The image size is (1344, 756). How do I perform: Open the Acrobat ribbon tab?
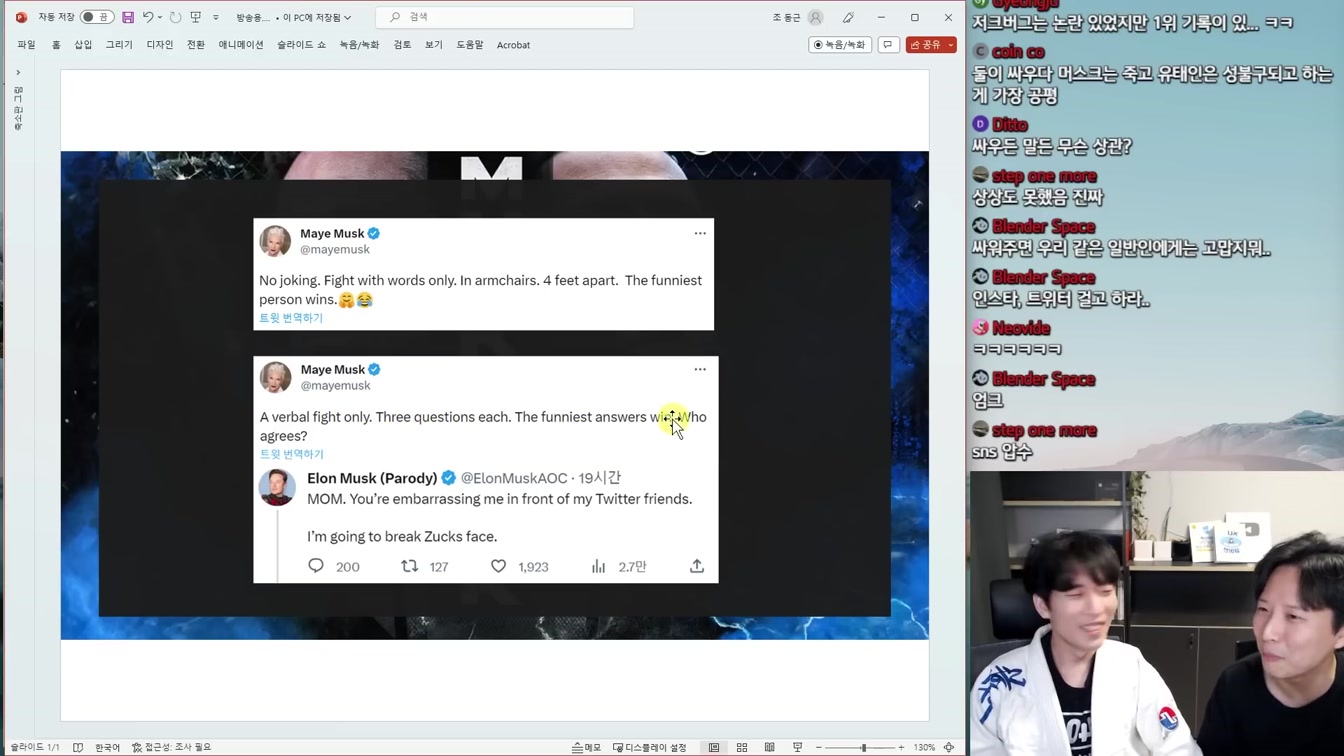coord(513,45)
